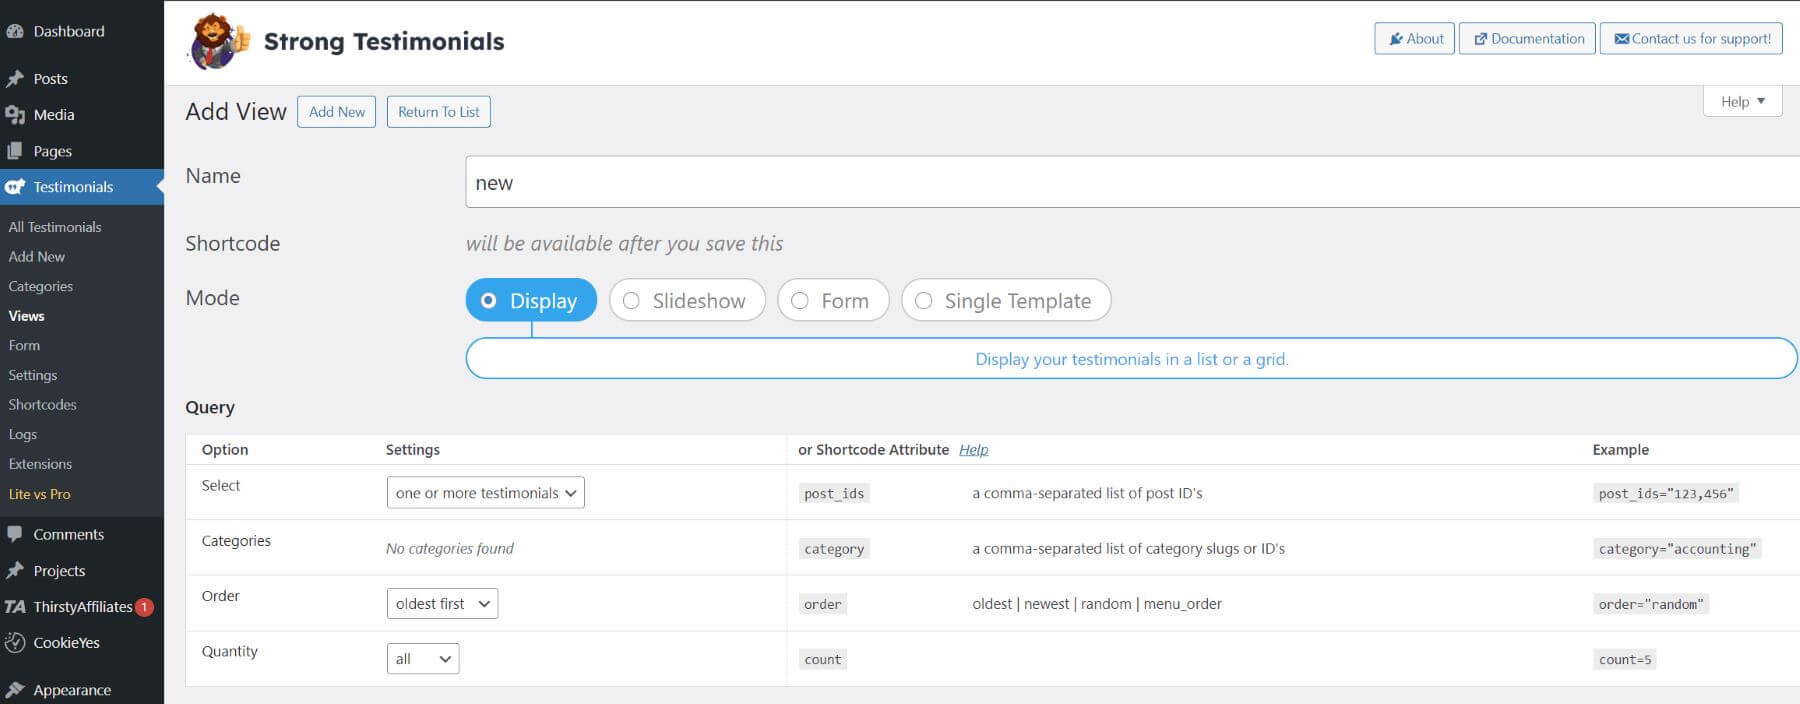
Task: Select the Slideshow mode radio button
Action: [x=631, y=301]
